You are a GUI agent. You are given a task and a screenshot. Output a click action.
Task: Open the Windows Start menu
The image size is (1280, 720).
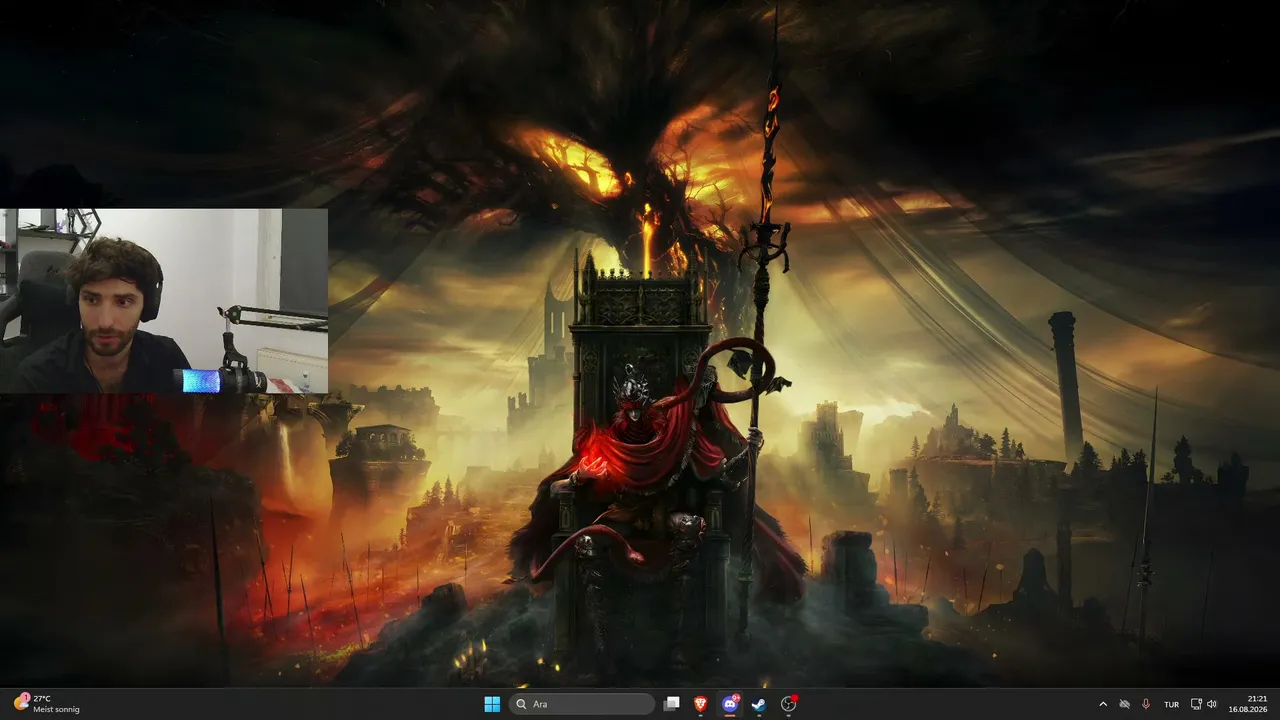click(x=492, y=704)
